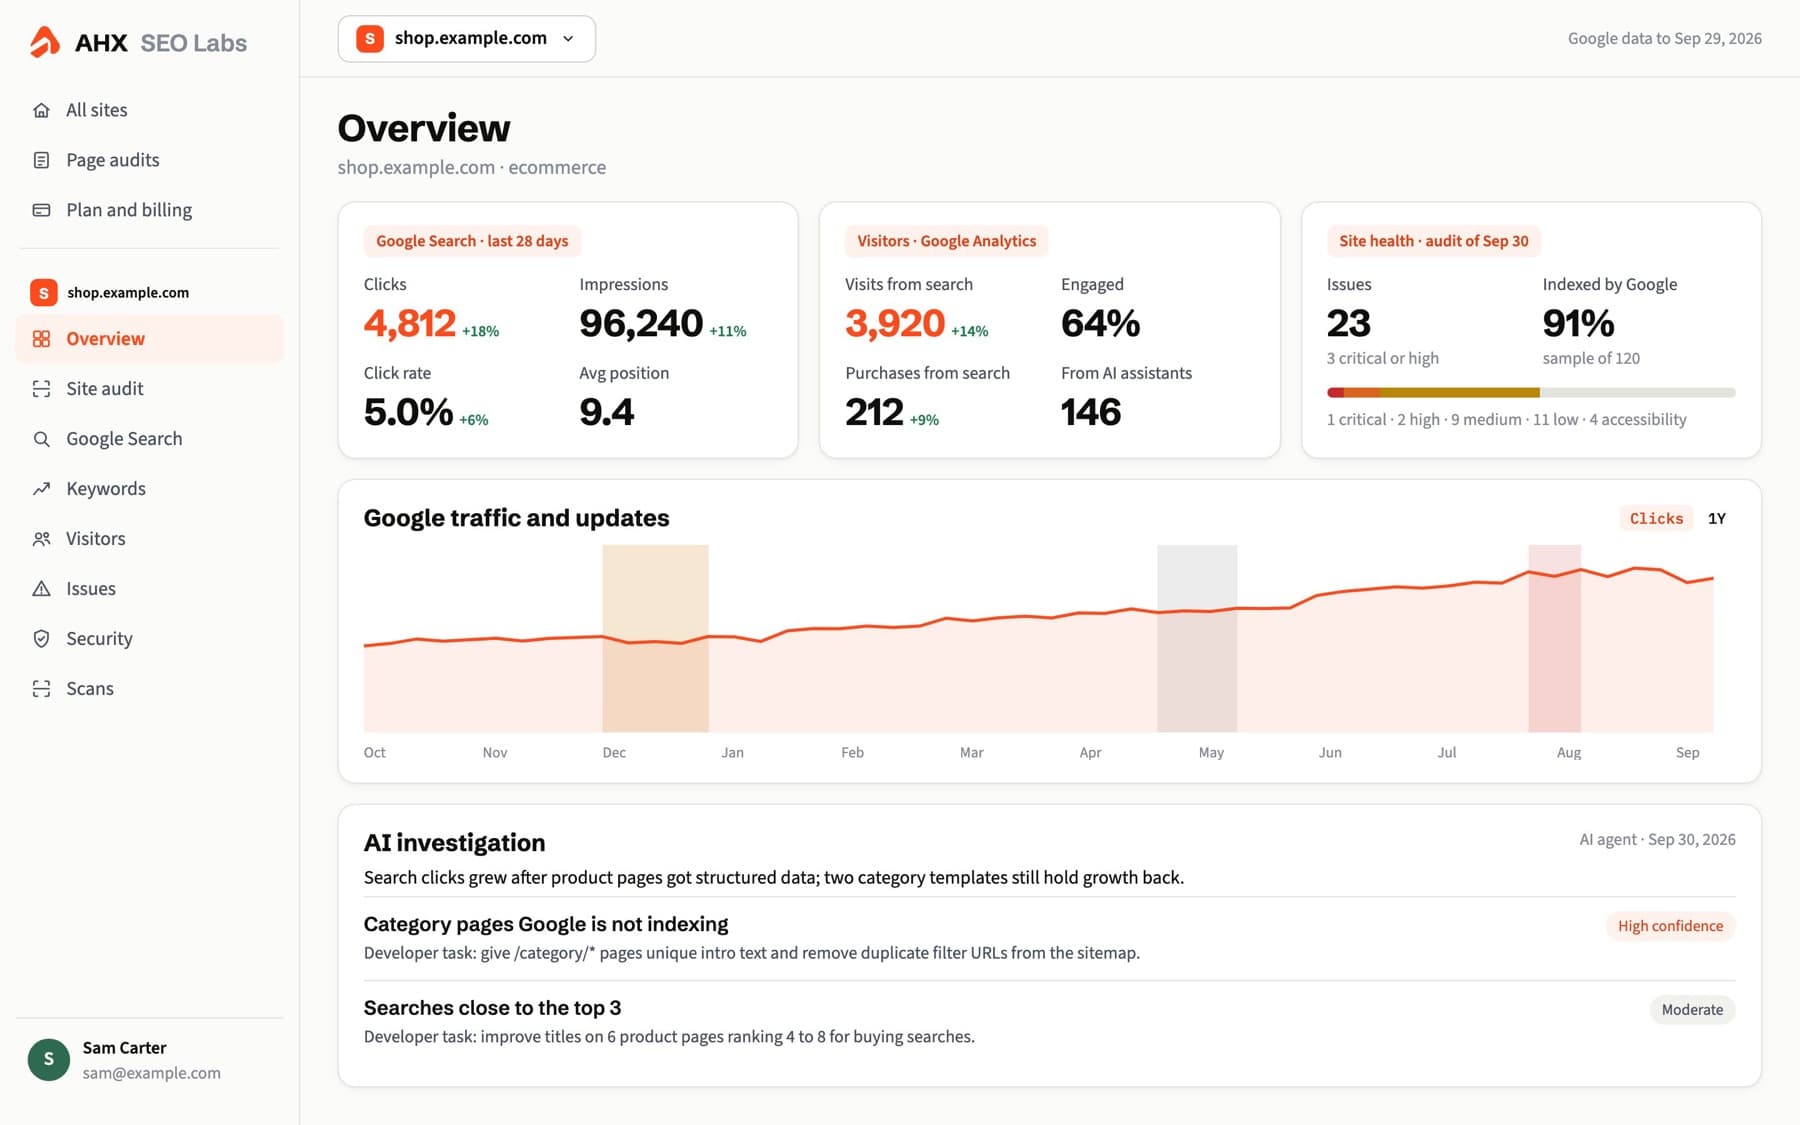Click the Issues count 23
The width and height of the screenshot is (1800, 1125).
click(x=1349, y=323)
